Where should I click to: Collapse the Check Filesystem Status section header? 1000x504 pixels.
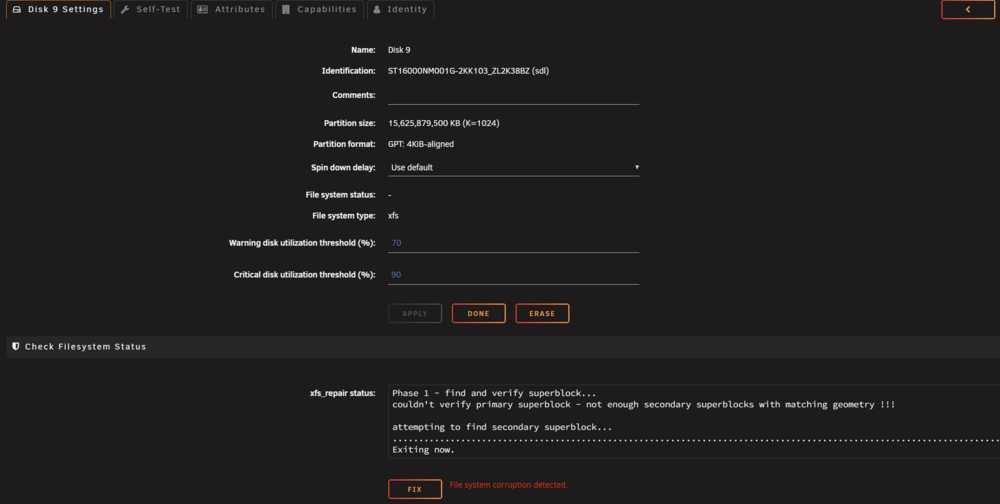coord(503,346)
